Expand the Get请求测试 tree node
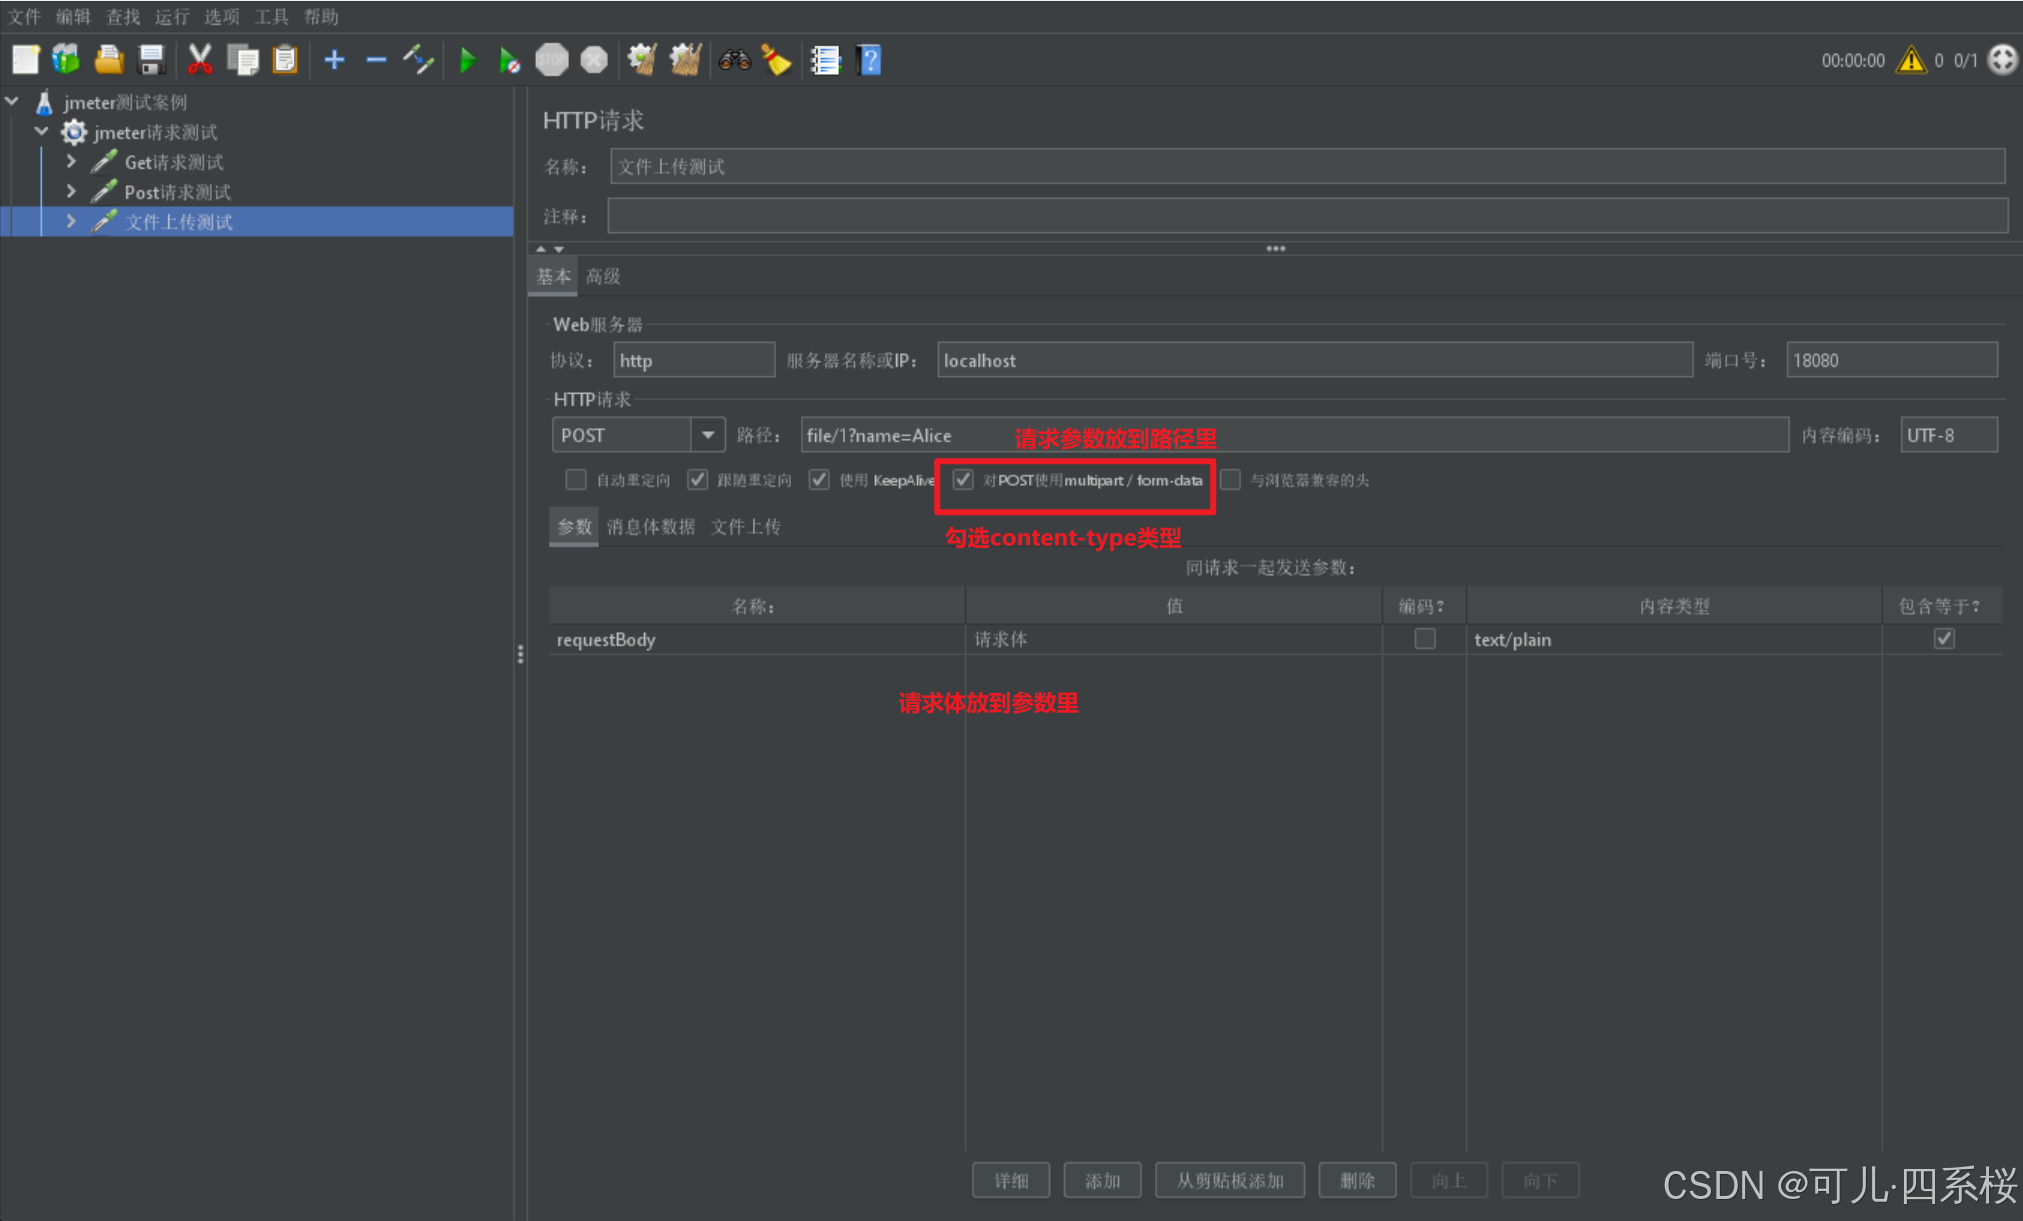Image resolution: width=2023 pixels, height=1221 pixels. 71,161
